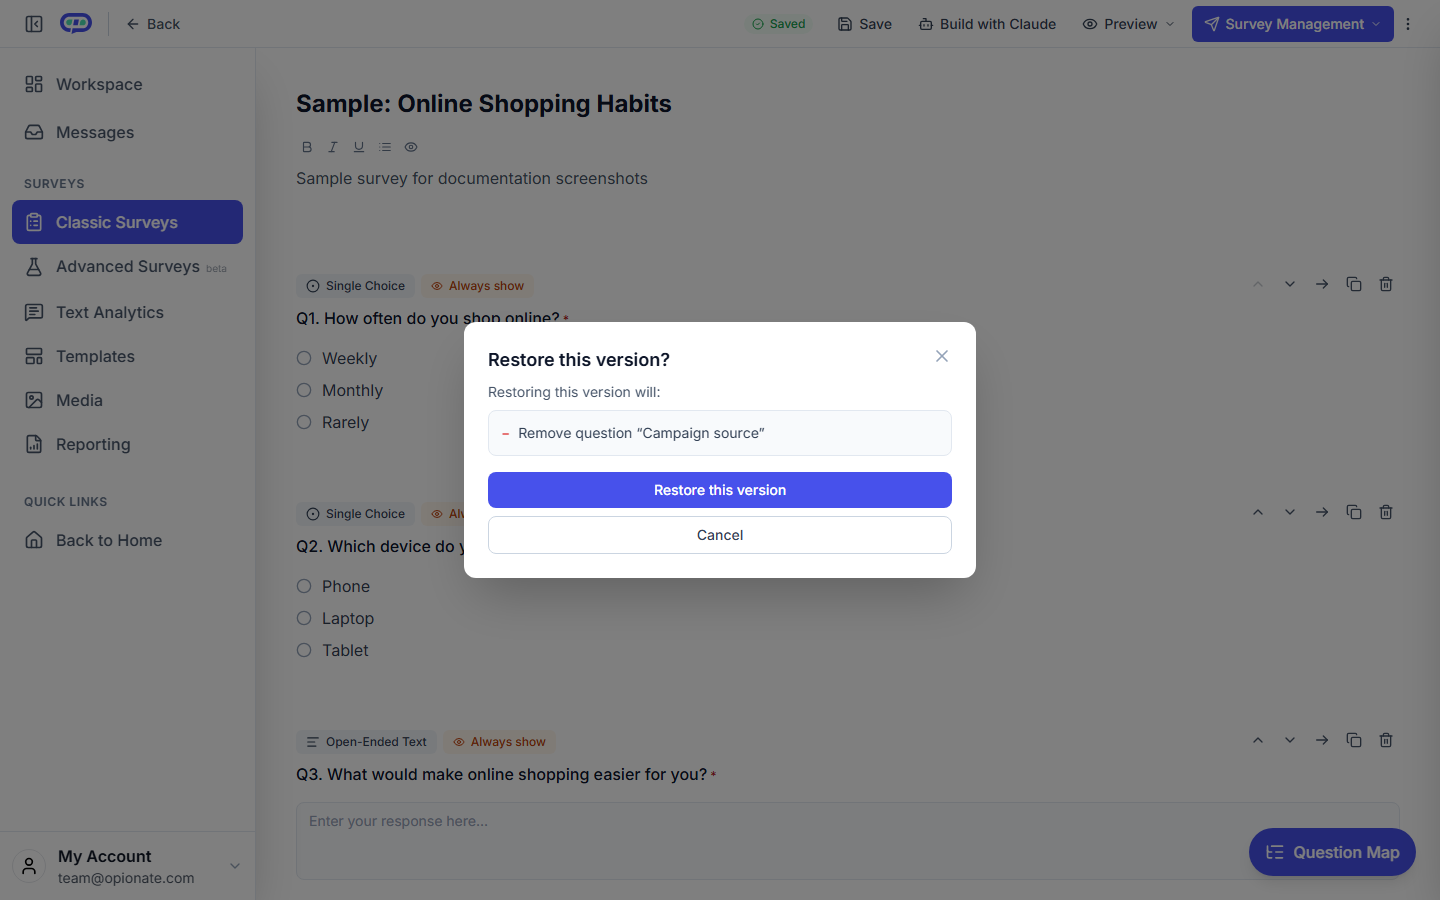The height and width of the screenshot is (900, 1440).
Task: Move Q2 up with chevron arrow
Action: click(1258, 512)
